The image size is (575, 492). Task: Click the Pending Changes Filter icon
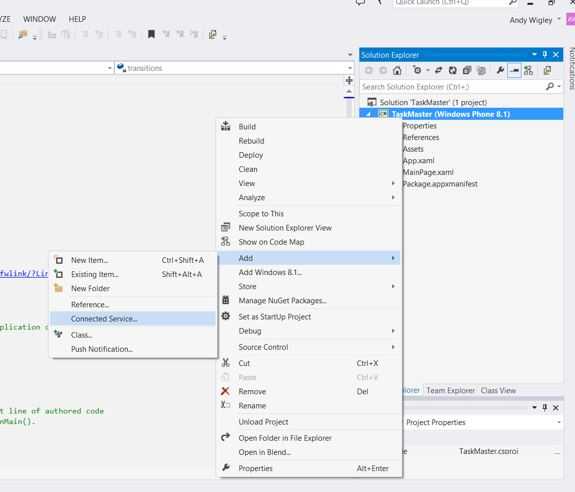pyautogui.click(x=417, y=70)
